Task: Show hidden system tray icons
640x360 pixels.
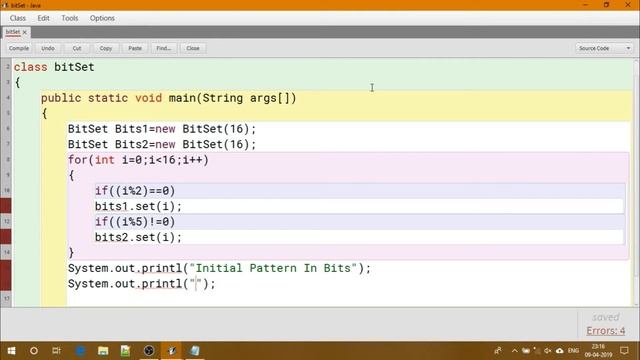Action: 514,351
